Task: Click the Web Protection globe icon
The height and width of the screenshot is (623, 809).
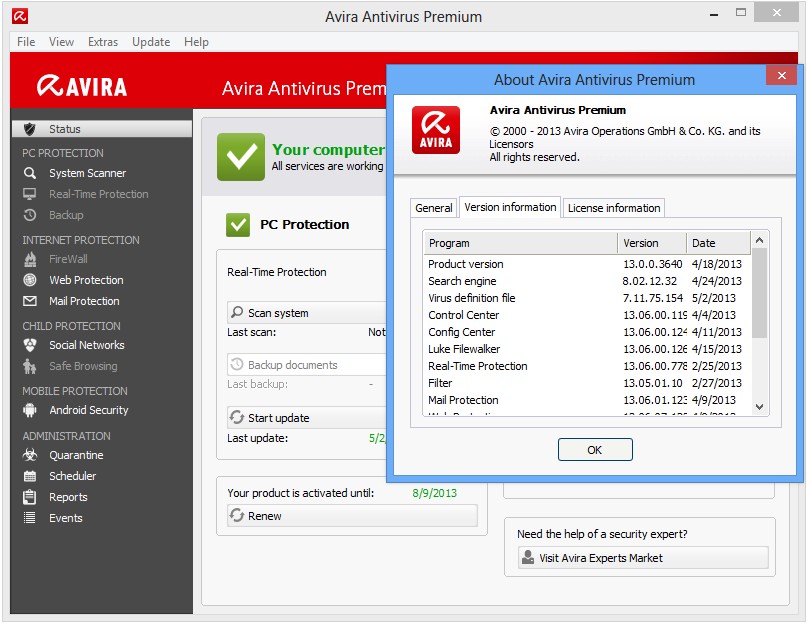Action: click(30, 280)
